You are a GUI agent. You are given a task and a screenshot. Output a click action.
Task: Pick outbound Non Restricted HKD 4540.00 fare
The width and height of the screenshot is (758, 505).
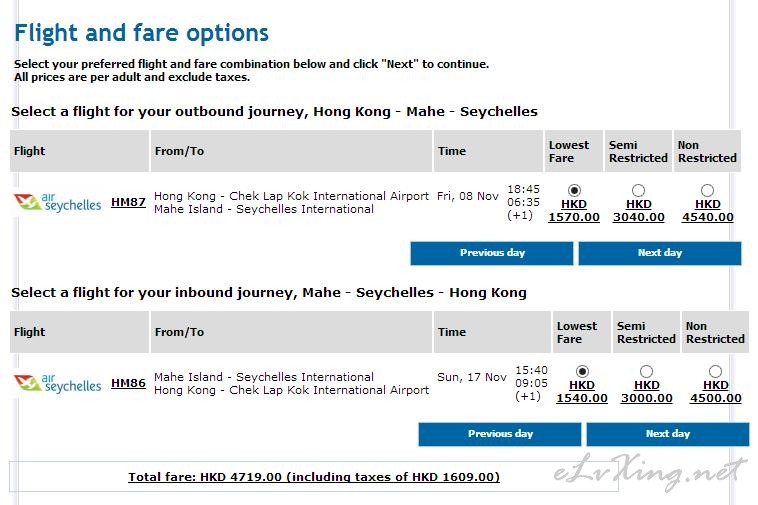(x=707, y=190)
